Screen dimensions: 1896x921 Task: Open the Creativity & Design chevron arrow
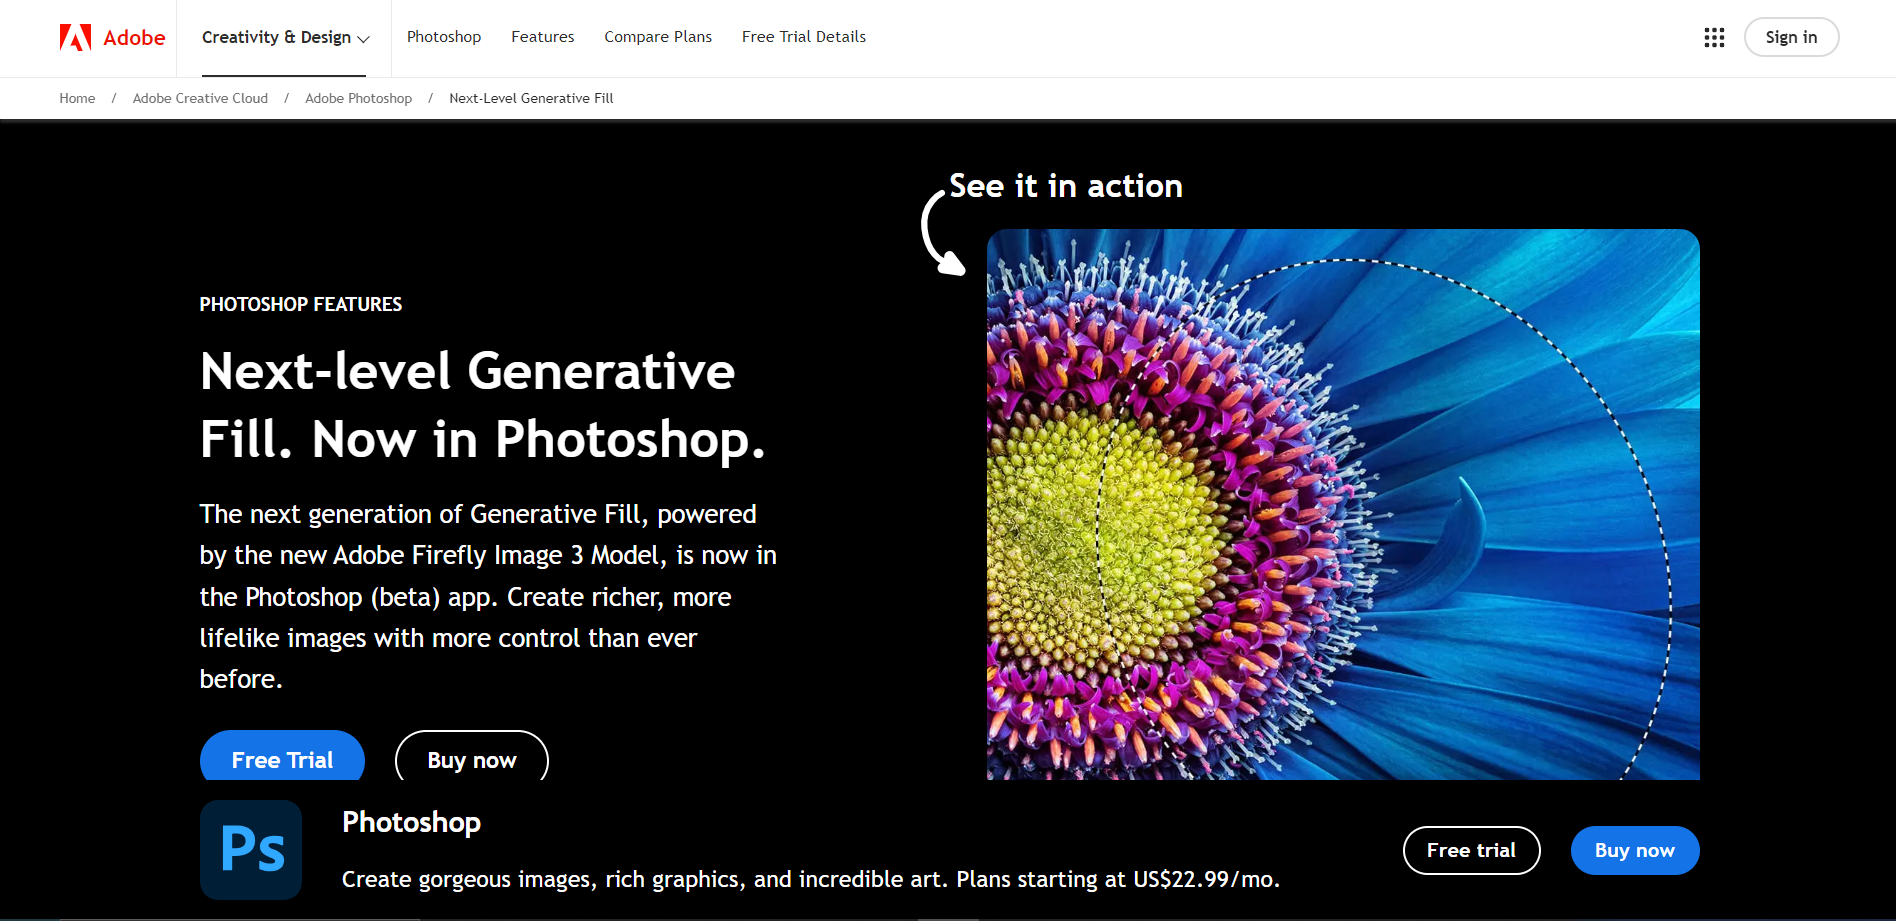[362, 39]
